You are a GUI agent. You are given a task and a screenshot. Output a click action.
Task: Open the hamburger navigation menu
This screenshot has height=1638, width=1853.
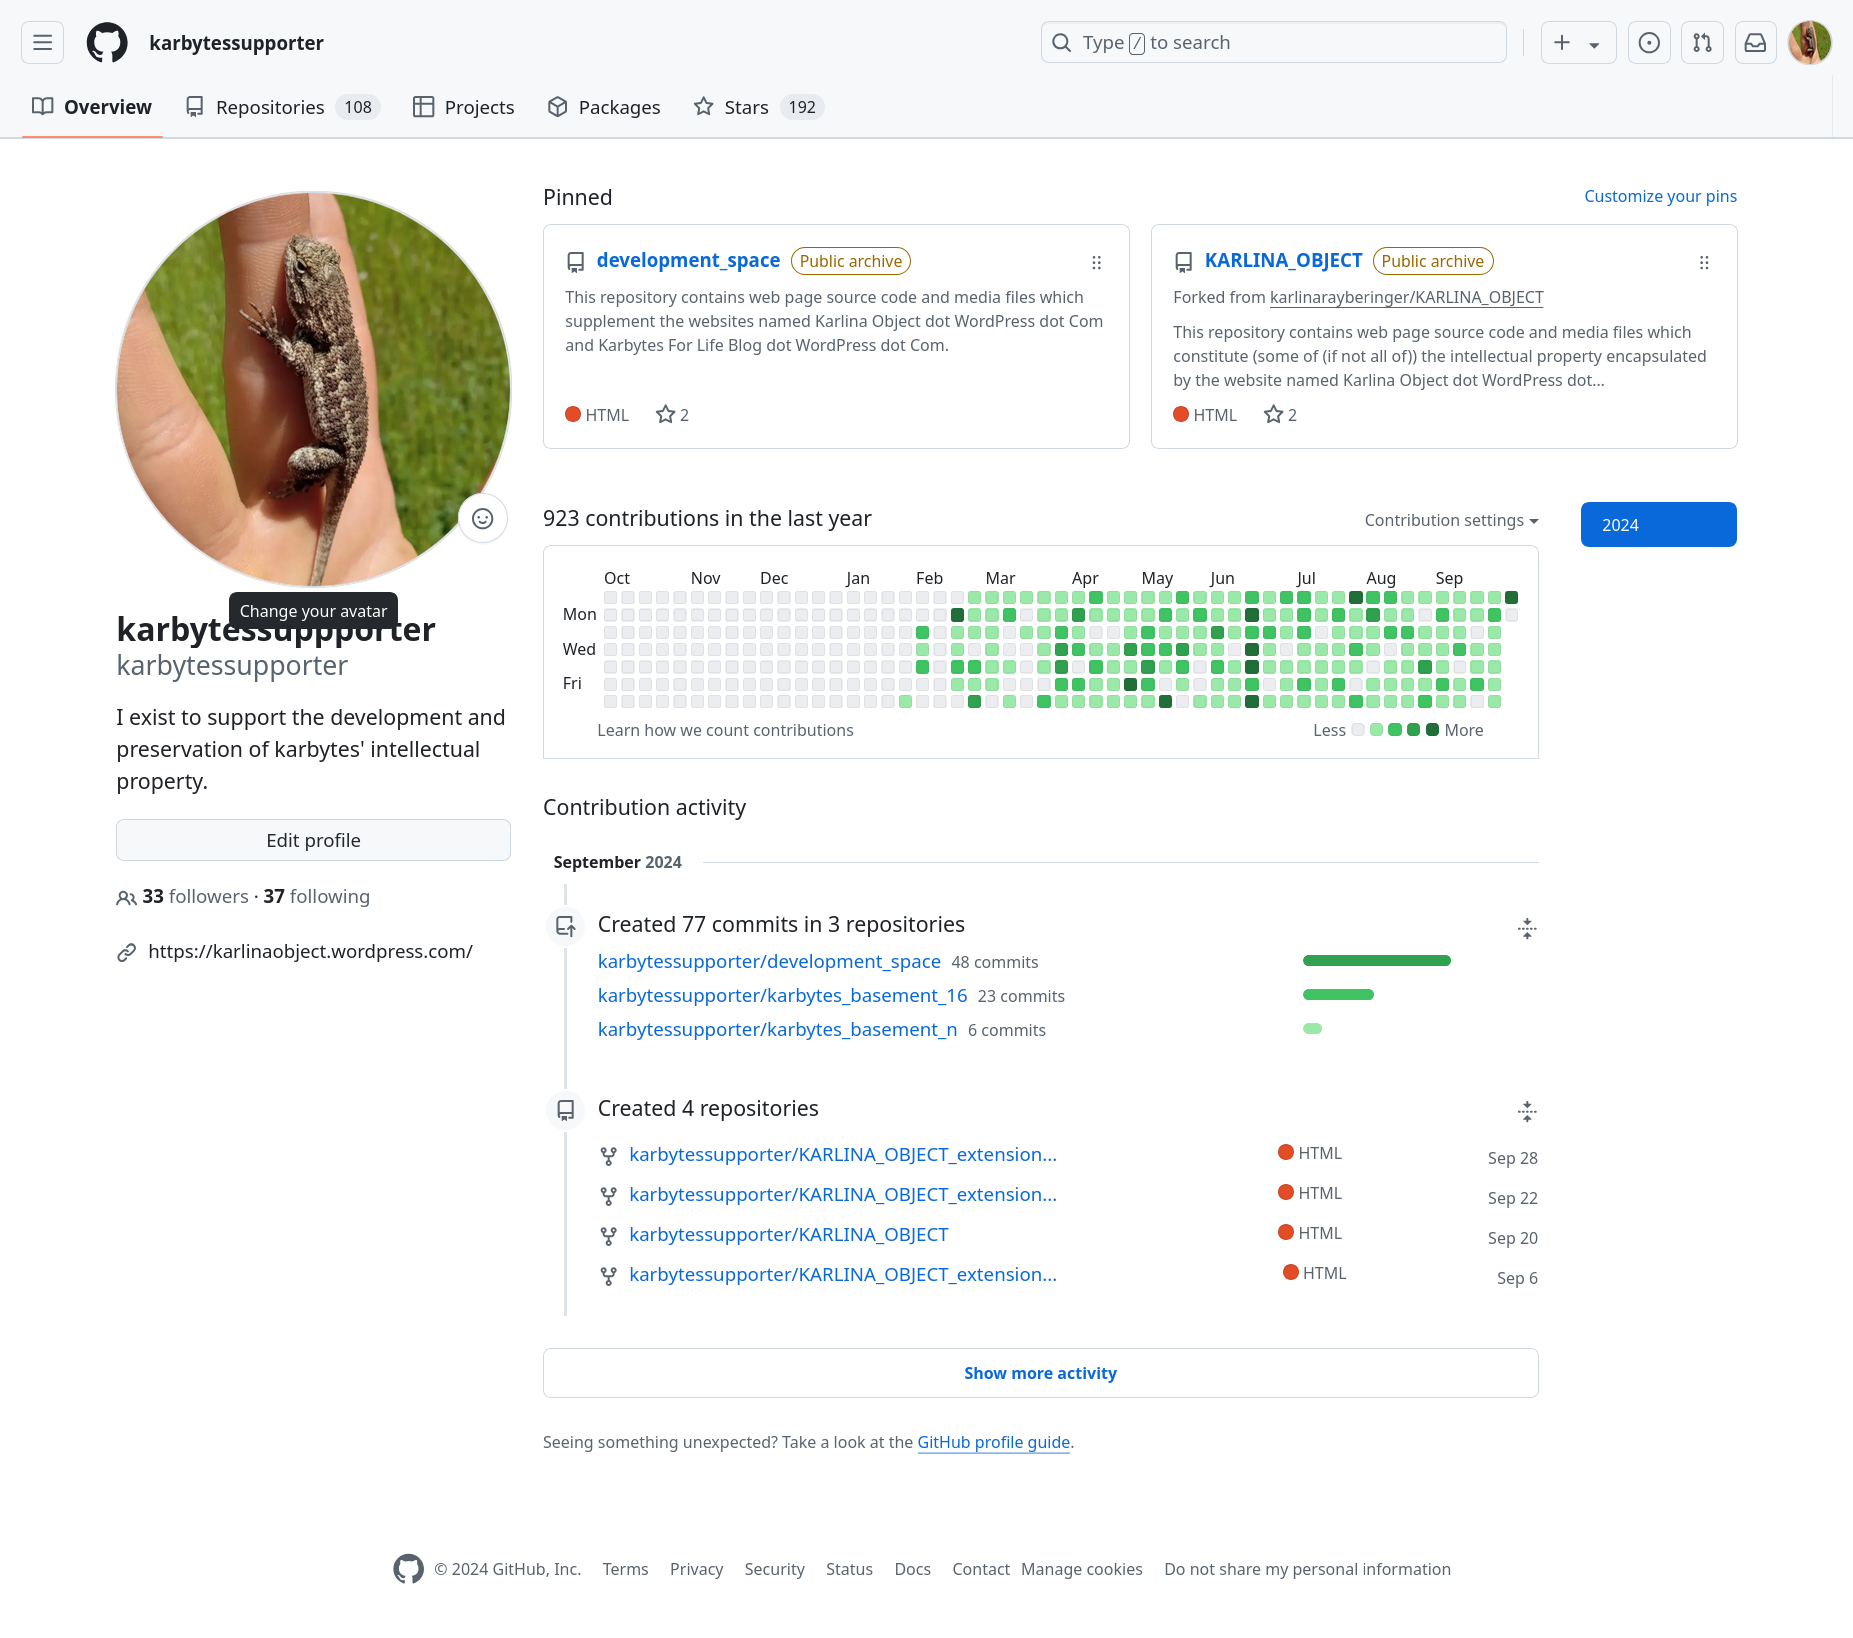42,43
